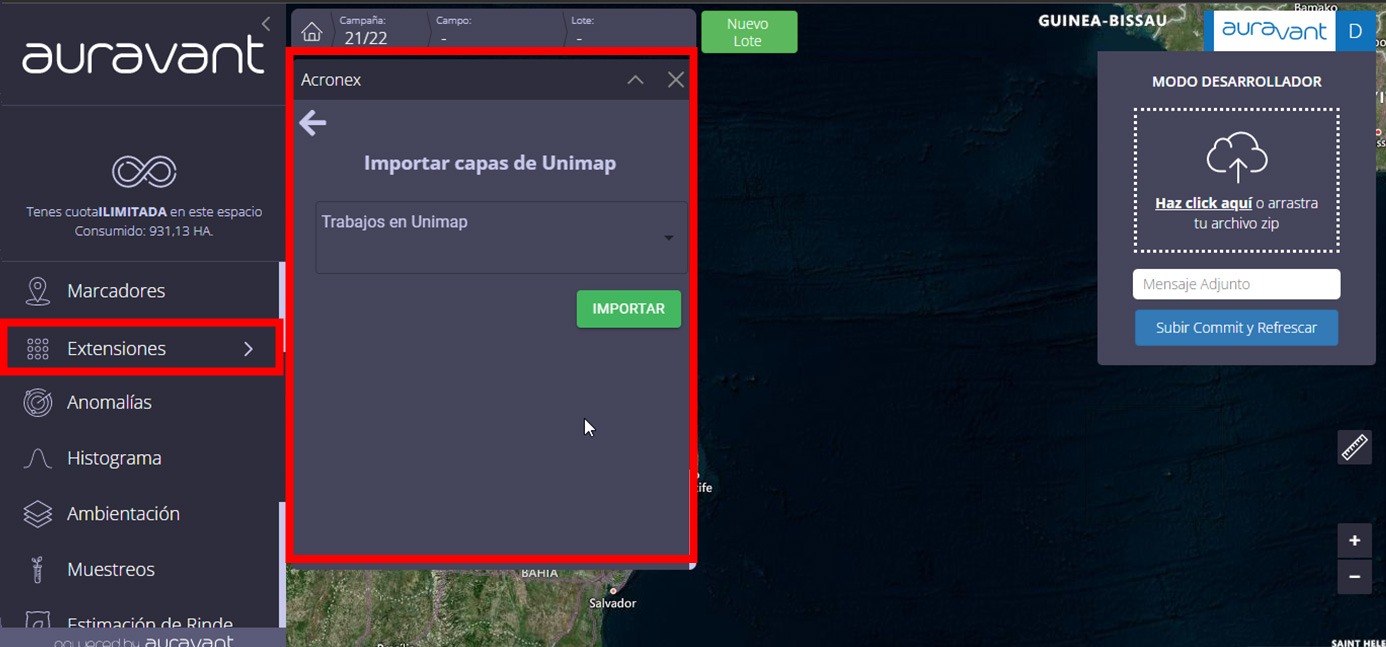Screen dimensions: 1386x647
Task: Collapse the Acronex panel with the caret
Action: (635, 80)
